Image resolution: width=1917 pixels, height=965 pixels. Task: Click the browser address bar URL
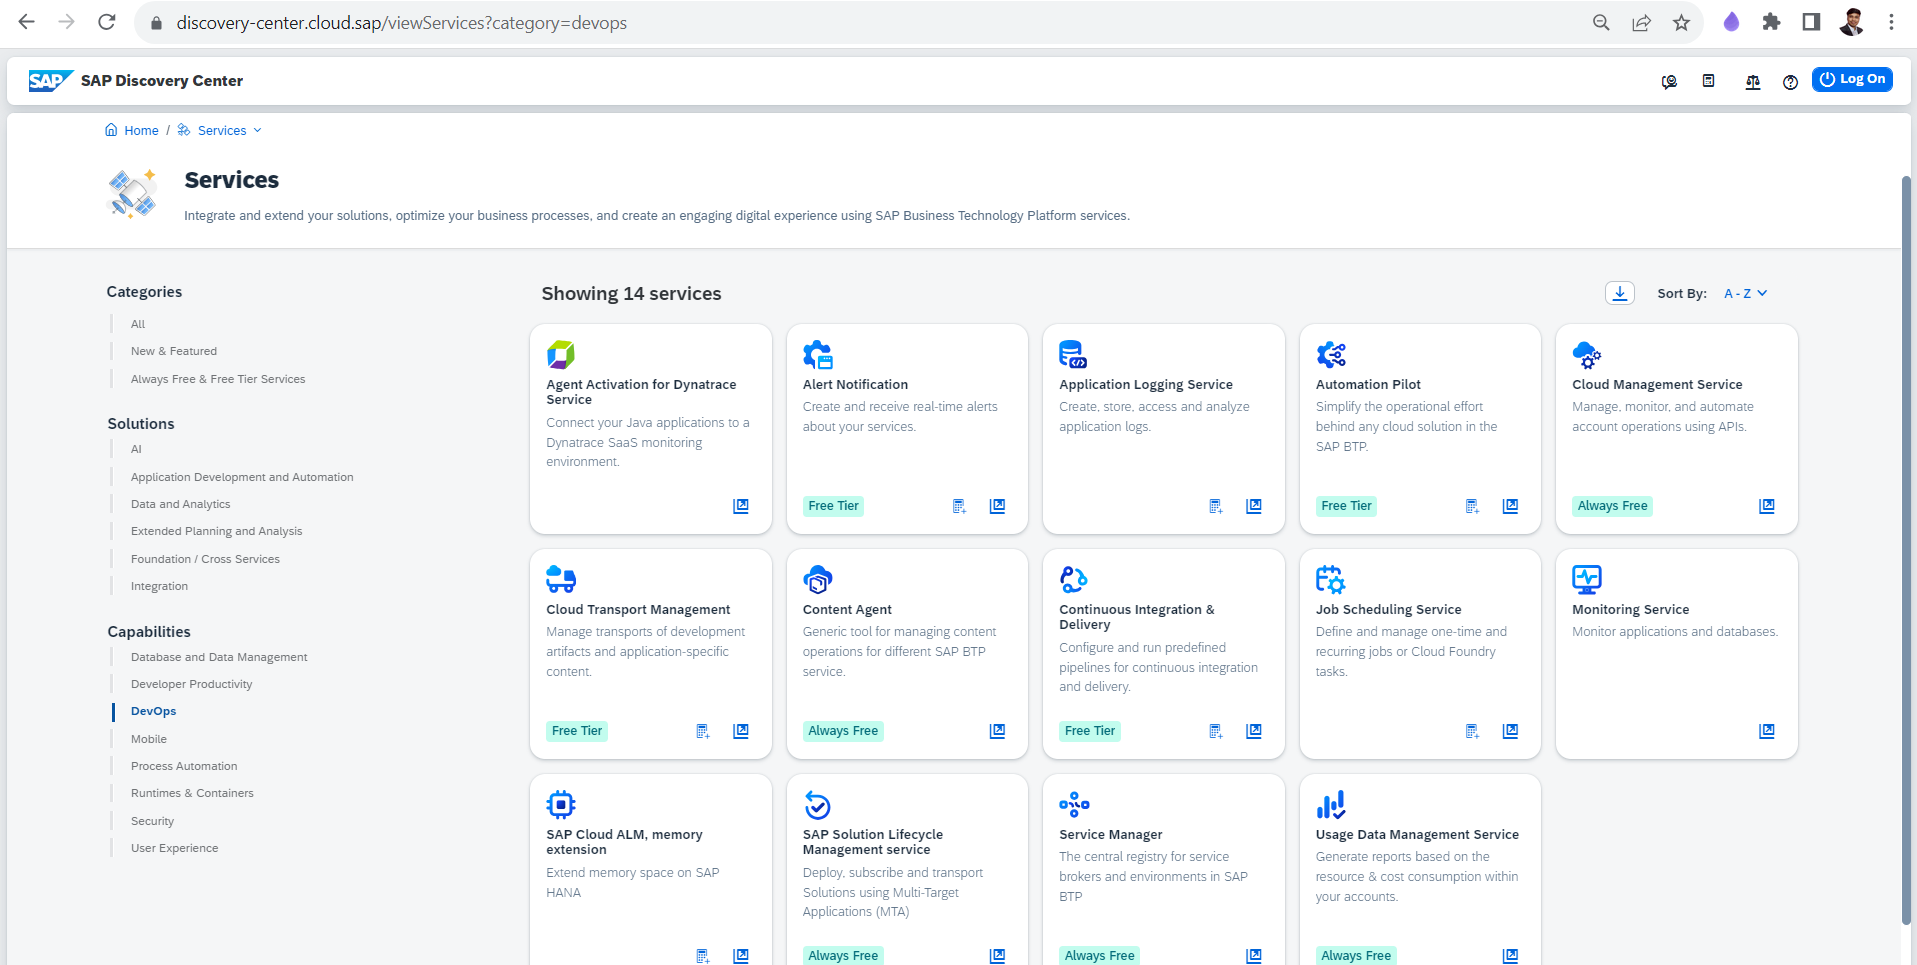click(402, 23)
